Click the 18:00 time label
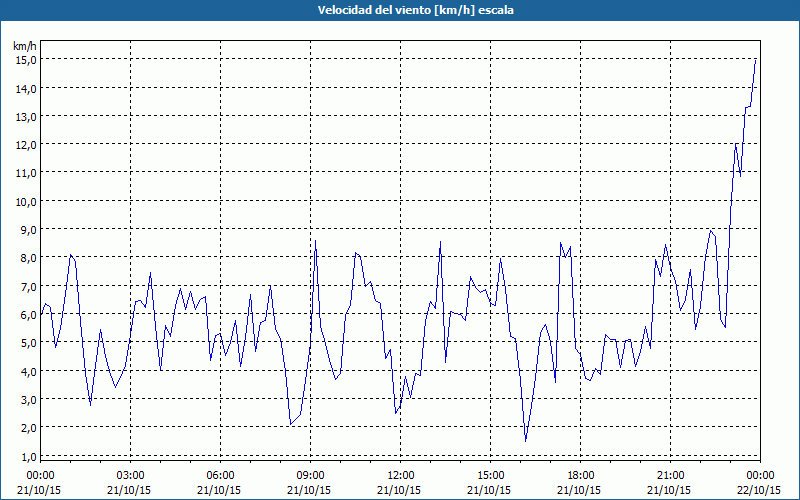Screen dimensions: 800x500 pyautogui.click(x=581, y=476)
